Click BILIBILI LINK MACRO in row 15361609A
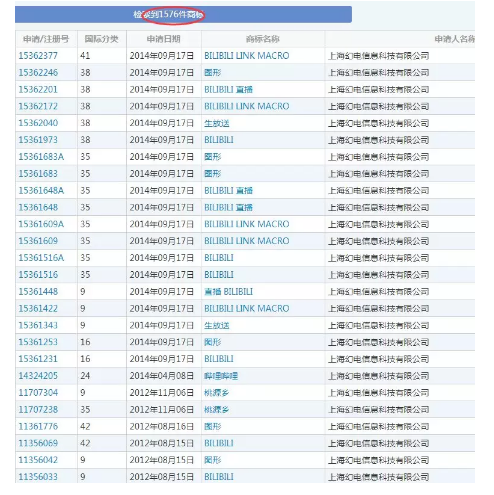 pos(247,224)
